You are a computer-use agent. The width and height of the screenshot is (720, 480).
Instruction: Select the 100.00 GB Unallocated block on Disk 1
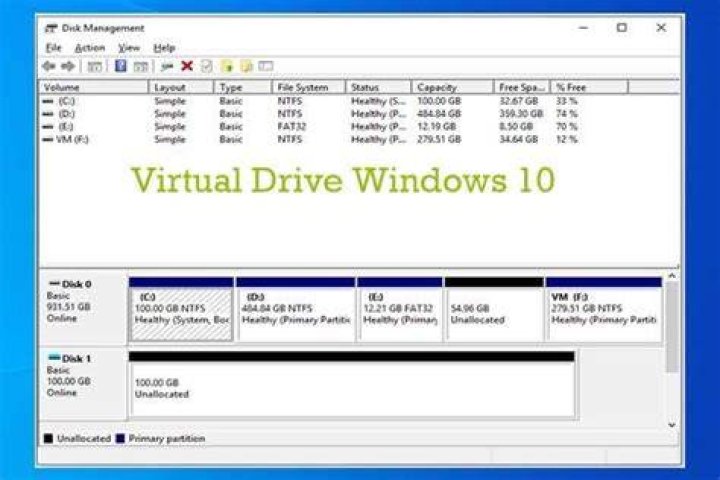(x=352, y=385)
